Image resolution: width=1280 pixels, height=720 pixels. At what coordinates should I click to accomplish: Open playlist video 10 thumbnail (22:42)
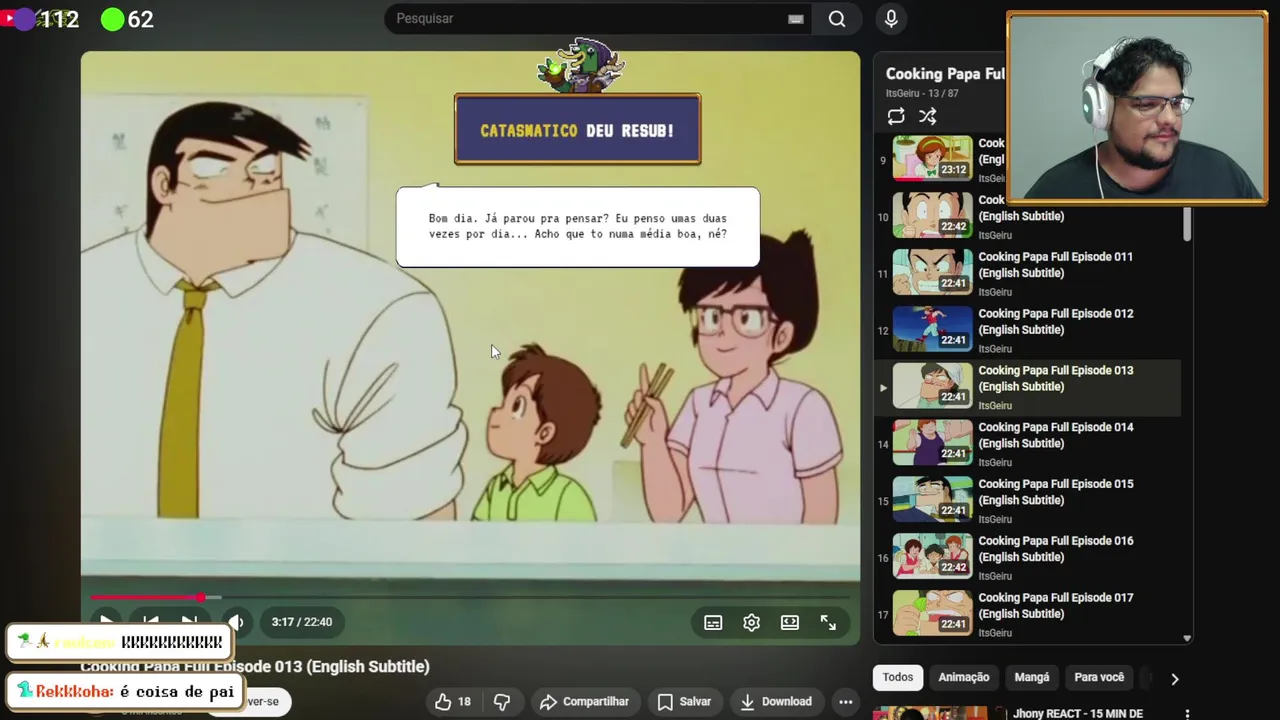pyautogui.click(x=932, y=215)
